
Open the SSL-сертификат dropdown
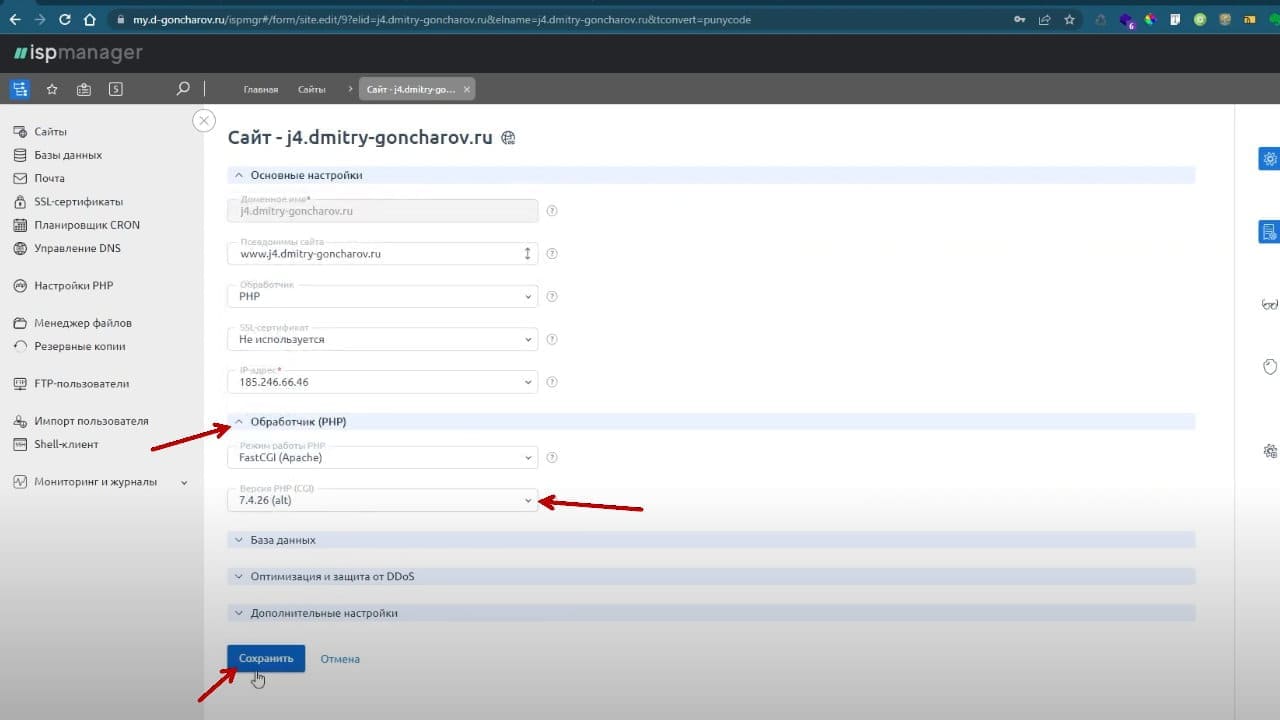coord(382,339)
